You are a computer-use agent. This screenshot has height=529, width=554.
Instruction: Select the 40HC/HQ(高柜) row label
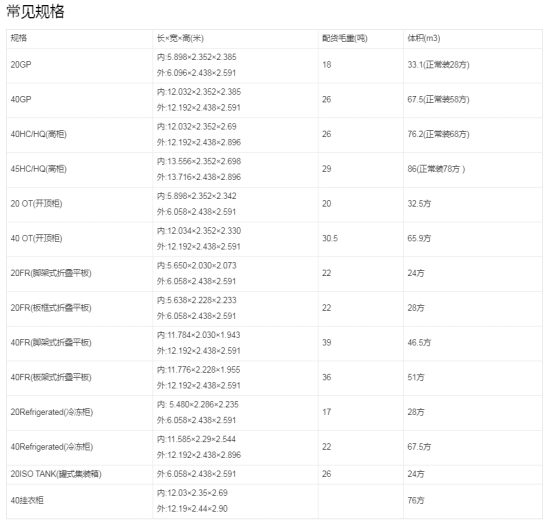(39, 134)
